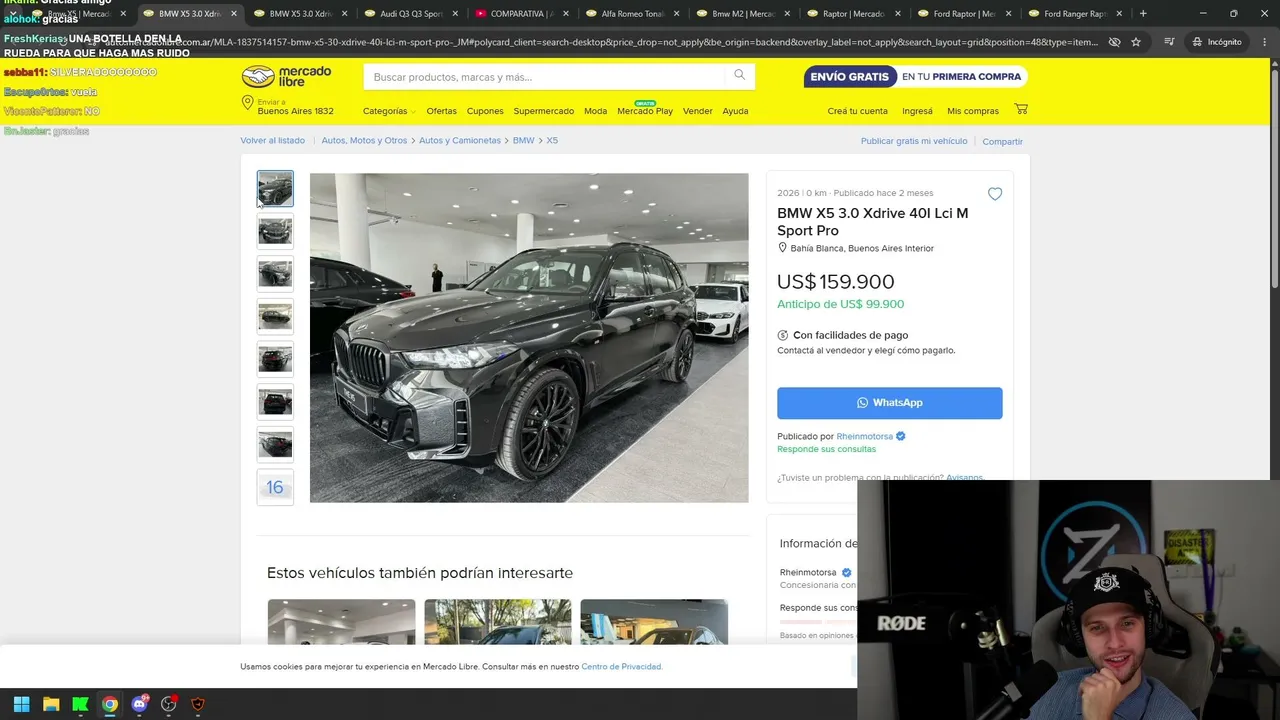Open the Ofertas menu item
The height and width of the screenshot is (720, 1280).
pos(441,111)
